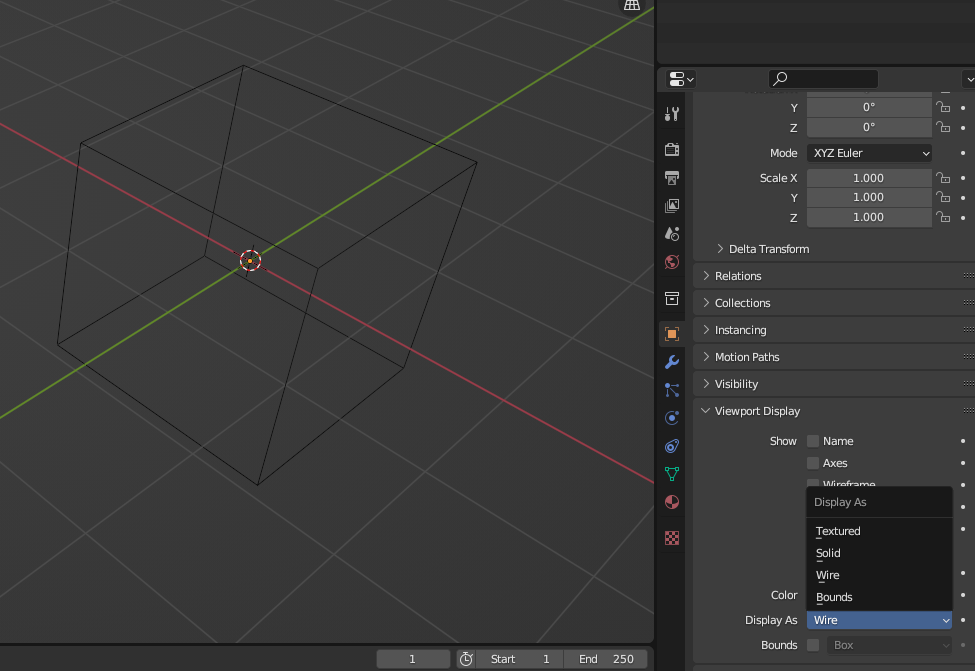Toggle lock on Scale Y
Viewport: 975px width, 671px height.
(x=943, y=198)
